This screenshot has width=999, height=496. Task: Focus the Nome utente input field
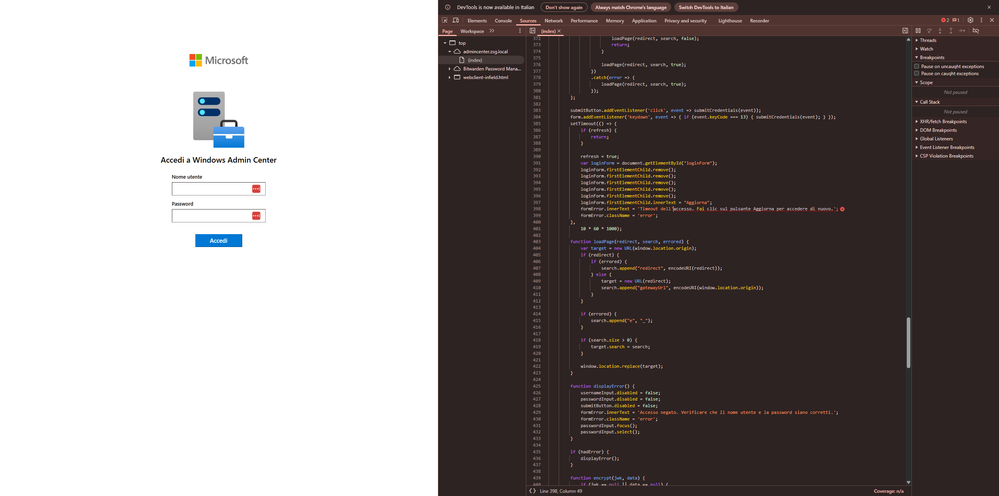[219, 189]
